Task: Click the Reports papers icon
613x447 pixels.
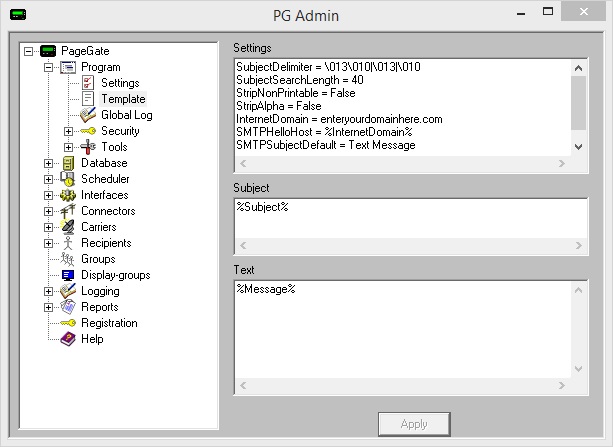Action: click(68, 307)
